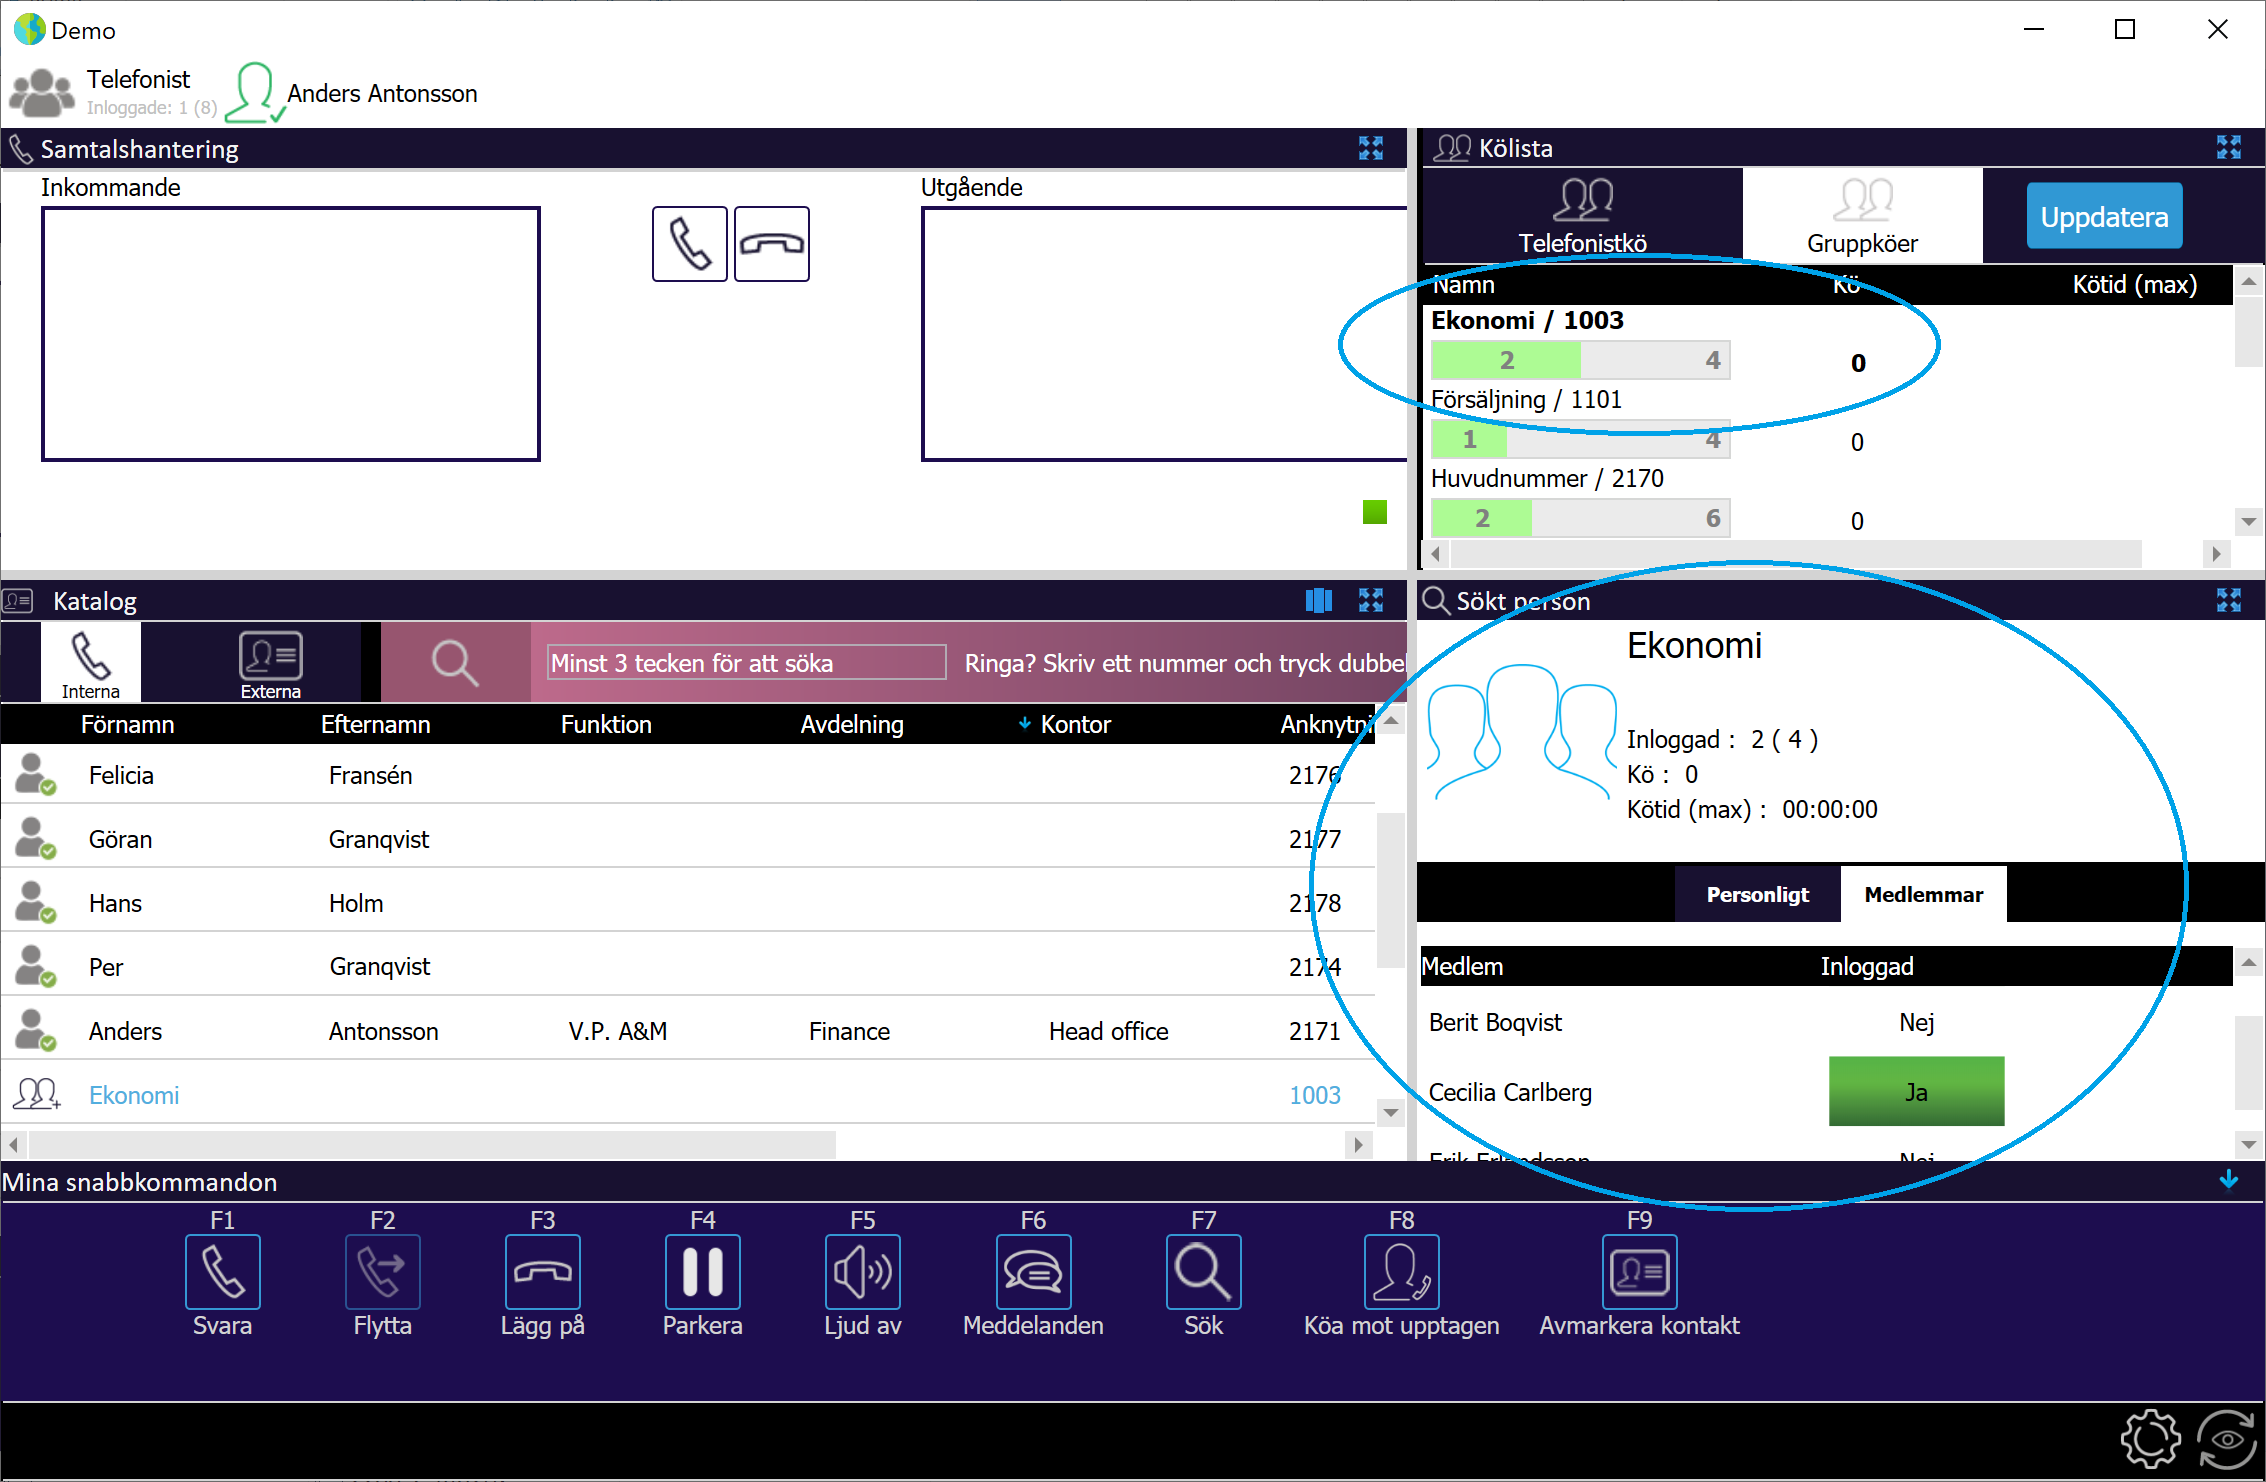Click the down arrow of the Kölista scrollbar

coord(2249,521)
